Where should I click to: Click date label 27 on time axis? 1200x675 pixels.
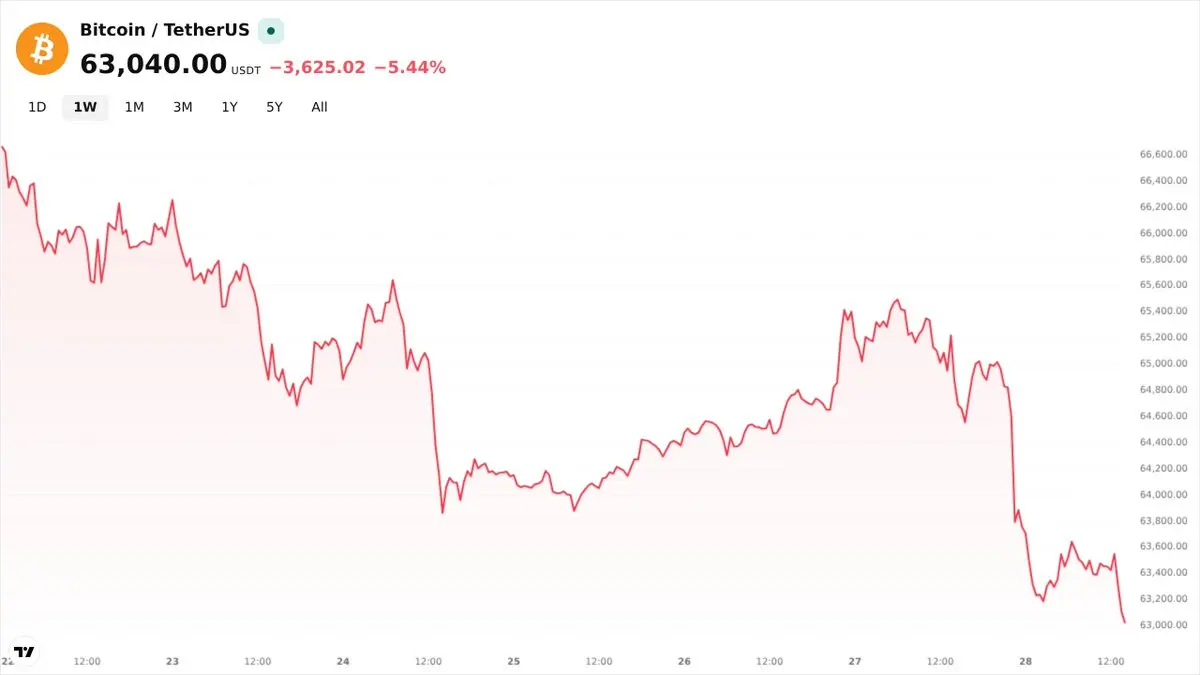pyautogui.click(x=855, y=661)
